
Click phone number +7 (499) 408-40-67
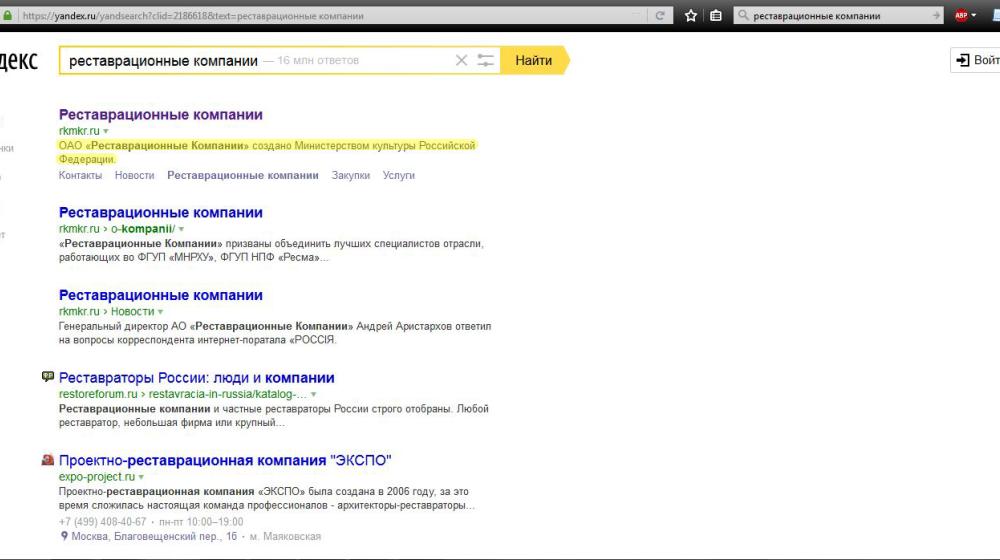point(103,522)
